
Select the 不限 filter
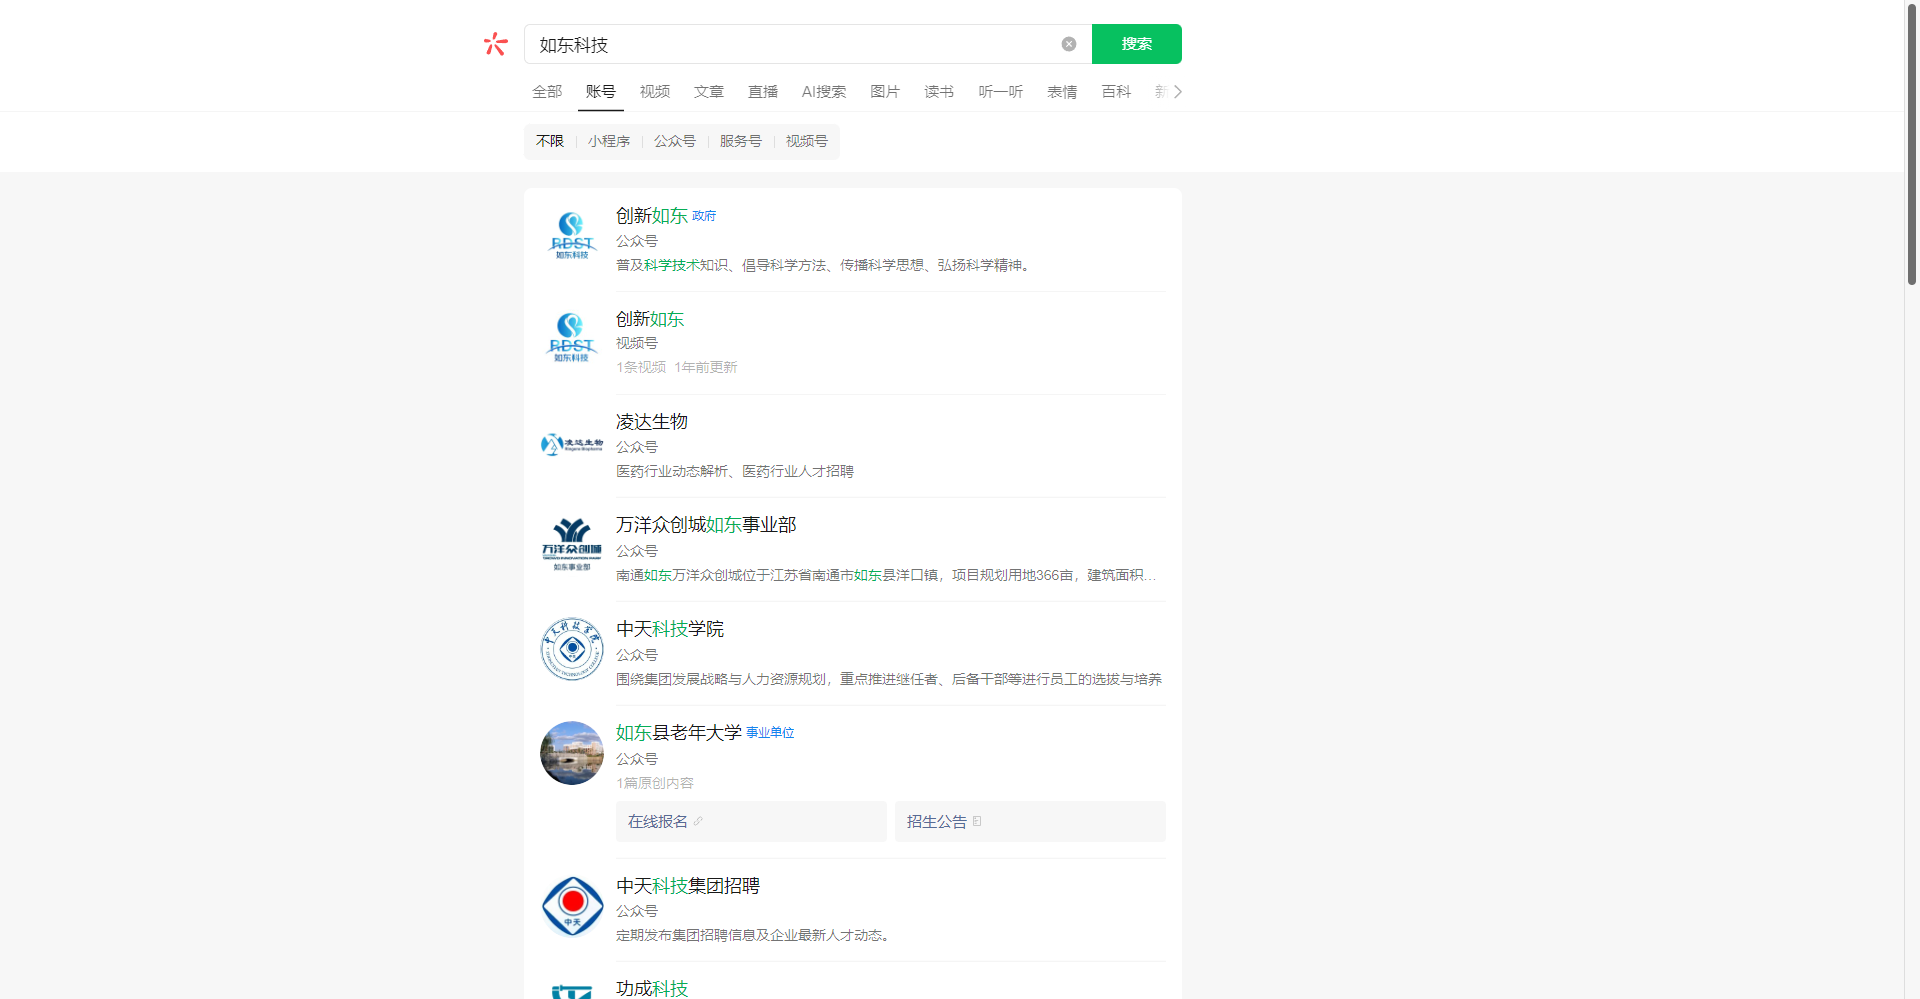[x=550, y=141]
